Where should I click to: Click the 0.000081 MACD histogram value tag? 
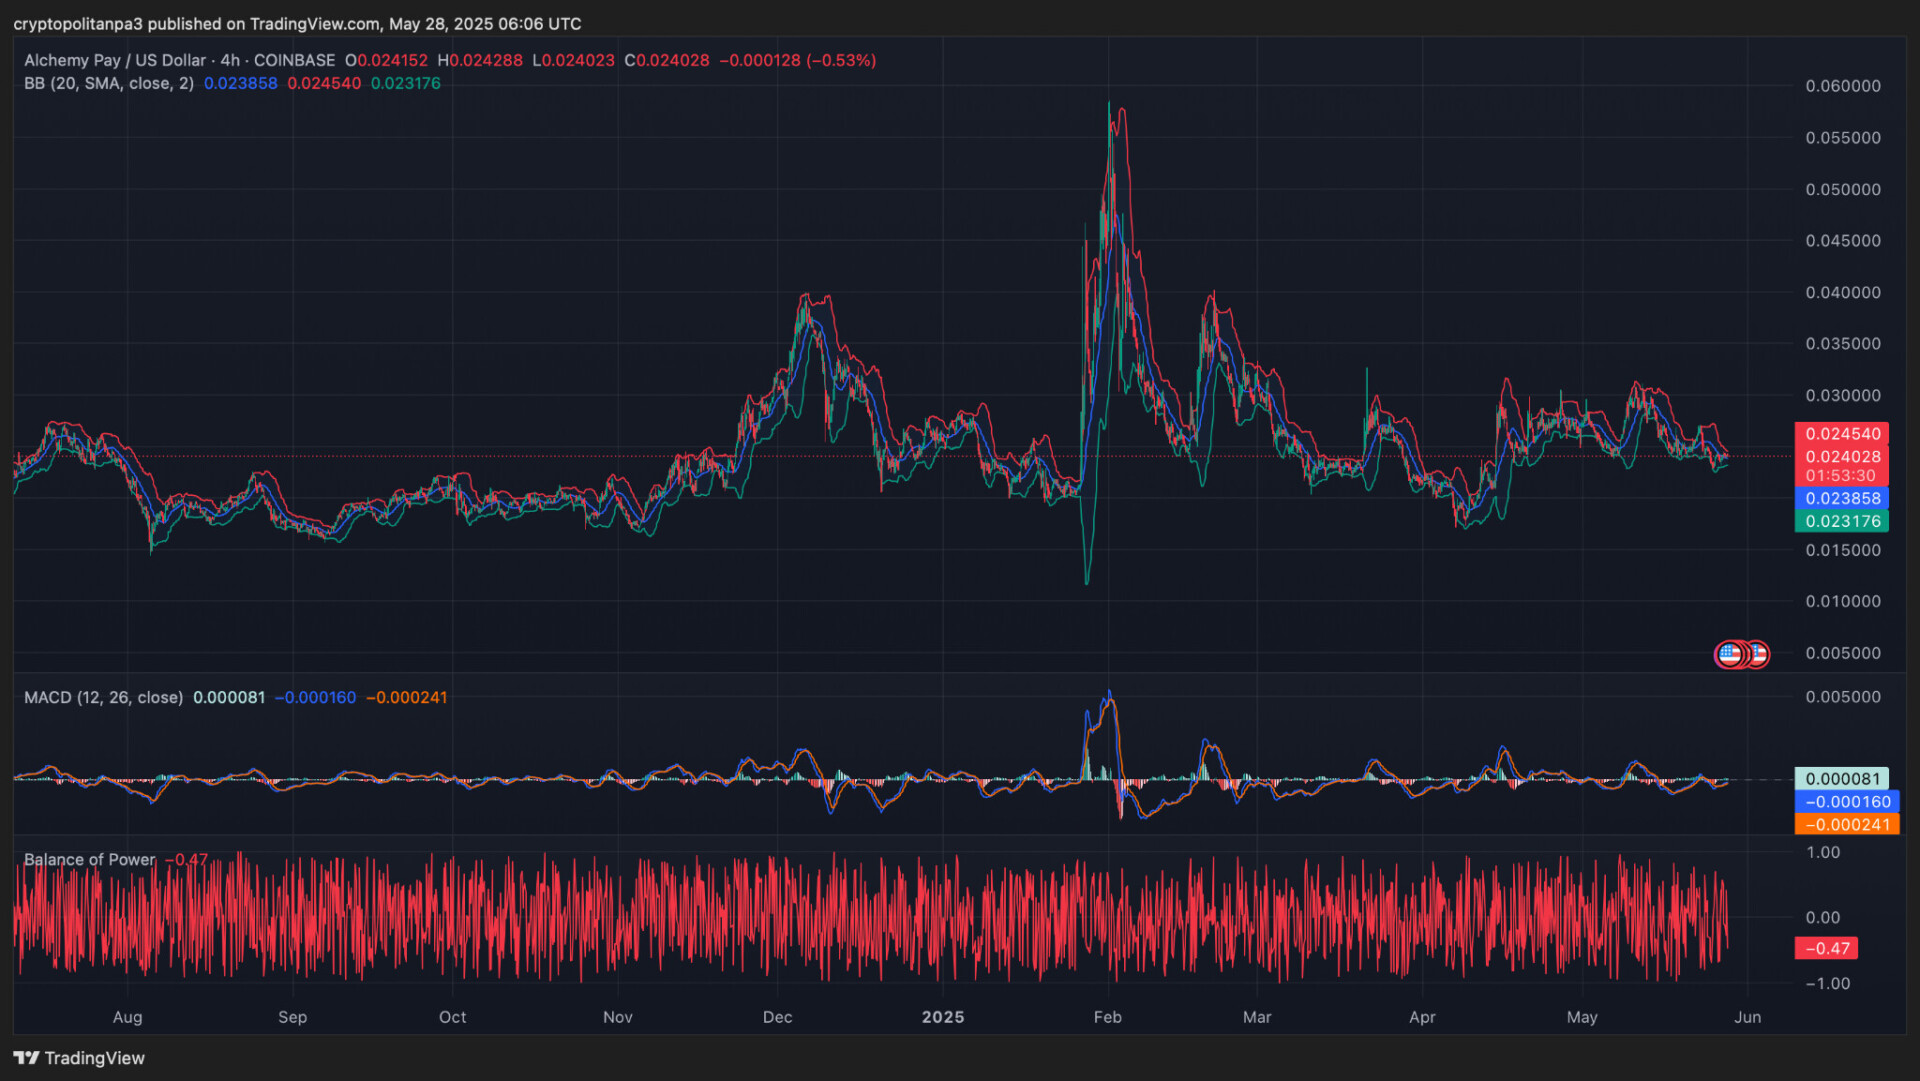click(x=1842, y=779)
